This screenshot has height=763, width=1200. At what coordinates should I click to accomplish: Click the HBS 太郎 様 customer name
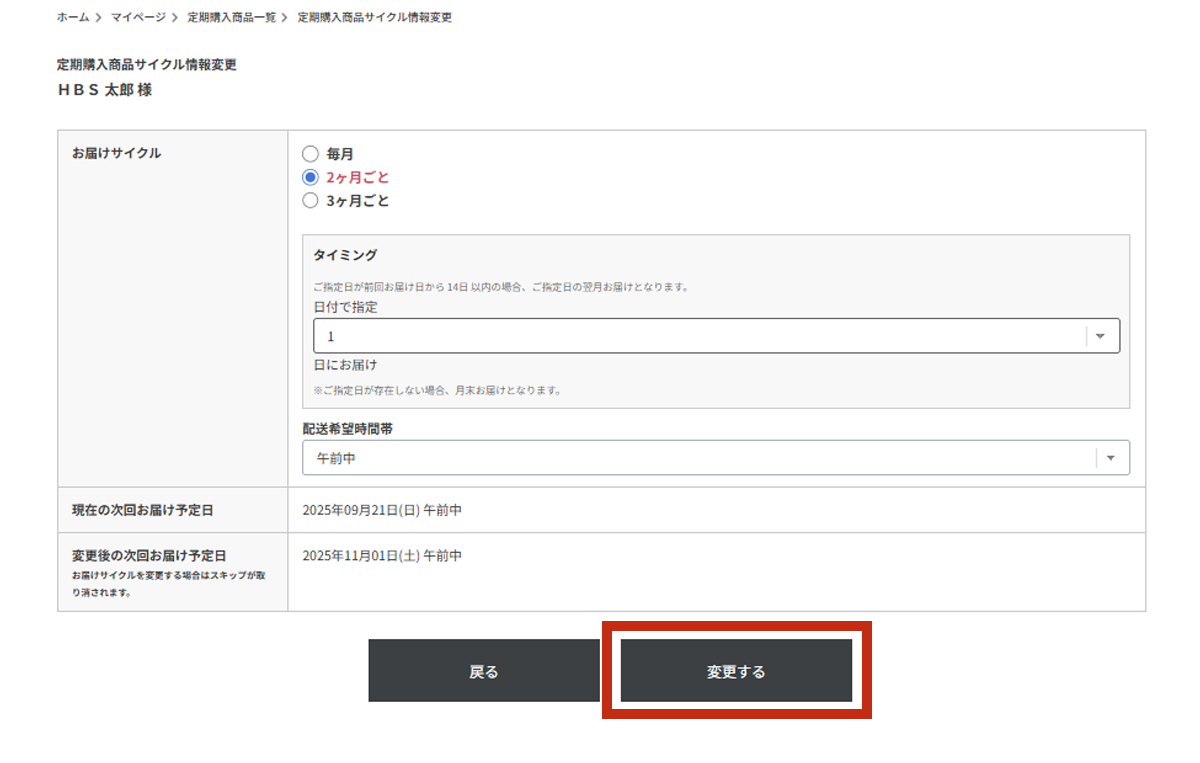[x=105, y=90]
